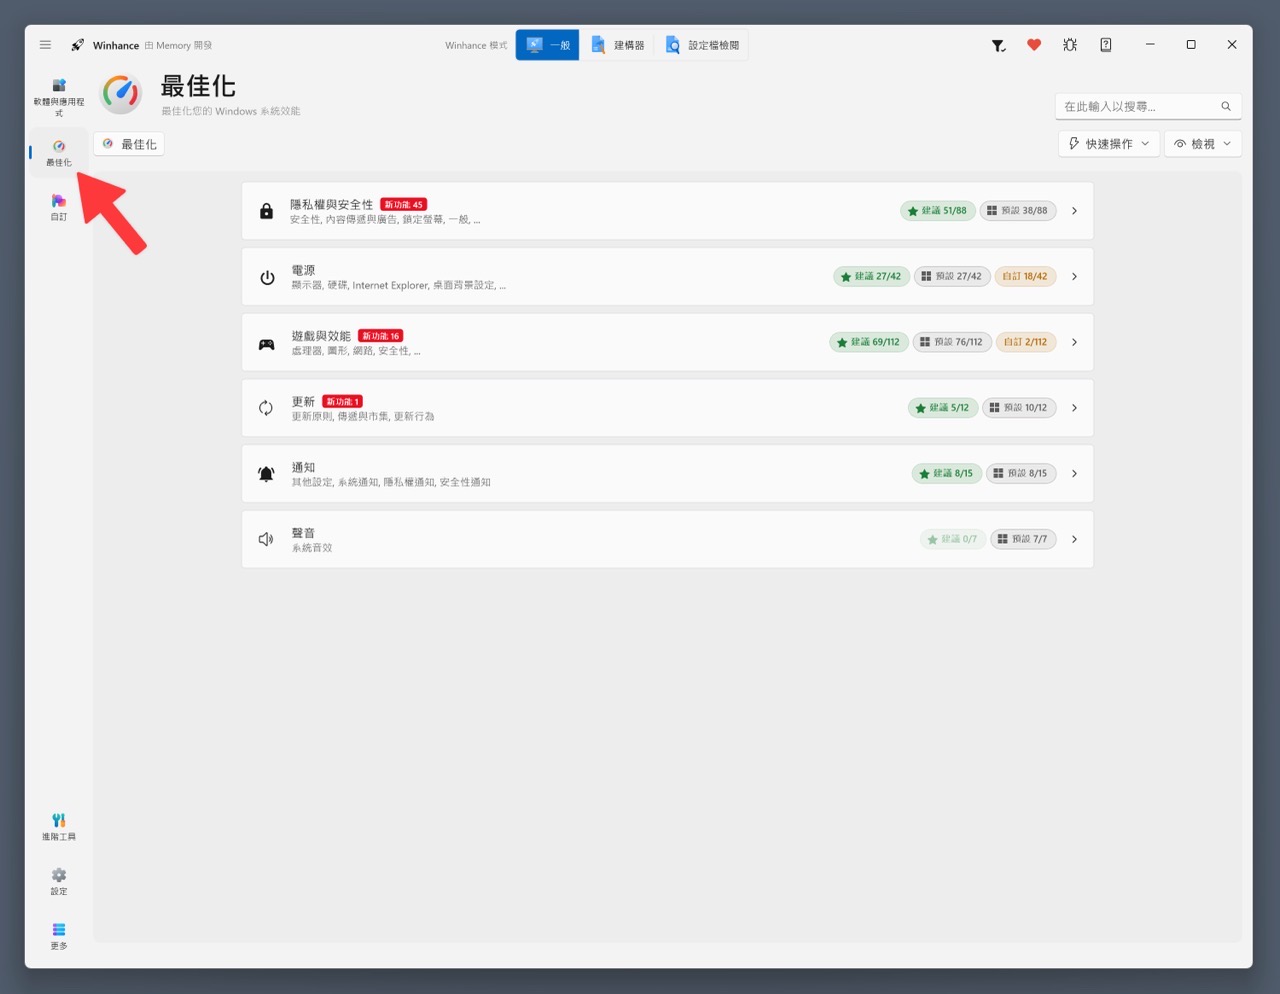Screen dimensions: 1280x994
Task: Click the power icon of 電源 row
Action: (267, 277)
